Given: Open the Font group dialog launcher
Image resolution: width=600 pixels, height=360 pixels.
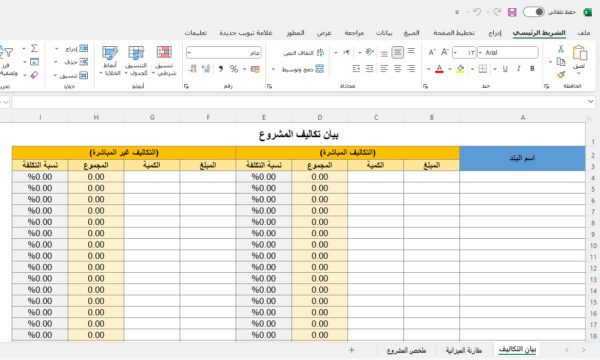Looking at the screenshot, I should [425, 86].
